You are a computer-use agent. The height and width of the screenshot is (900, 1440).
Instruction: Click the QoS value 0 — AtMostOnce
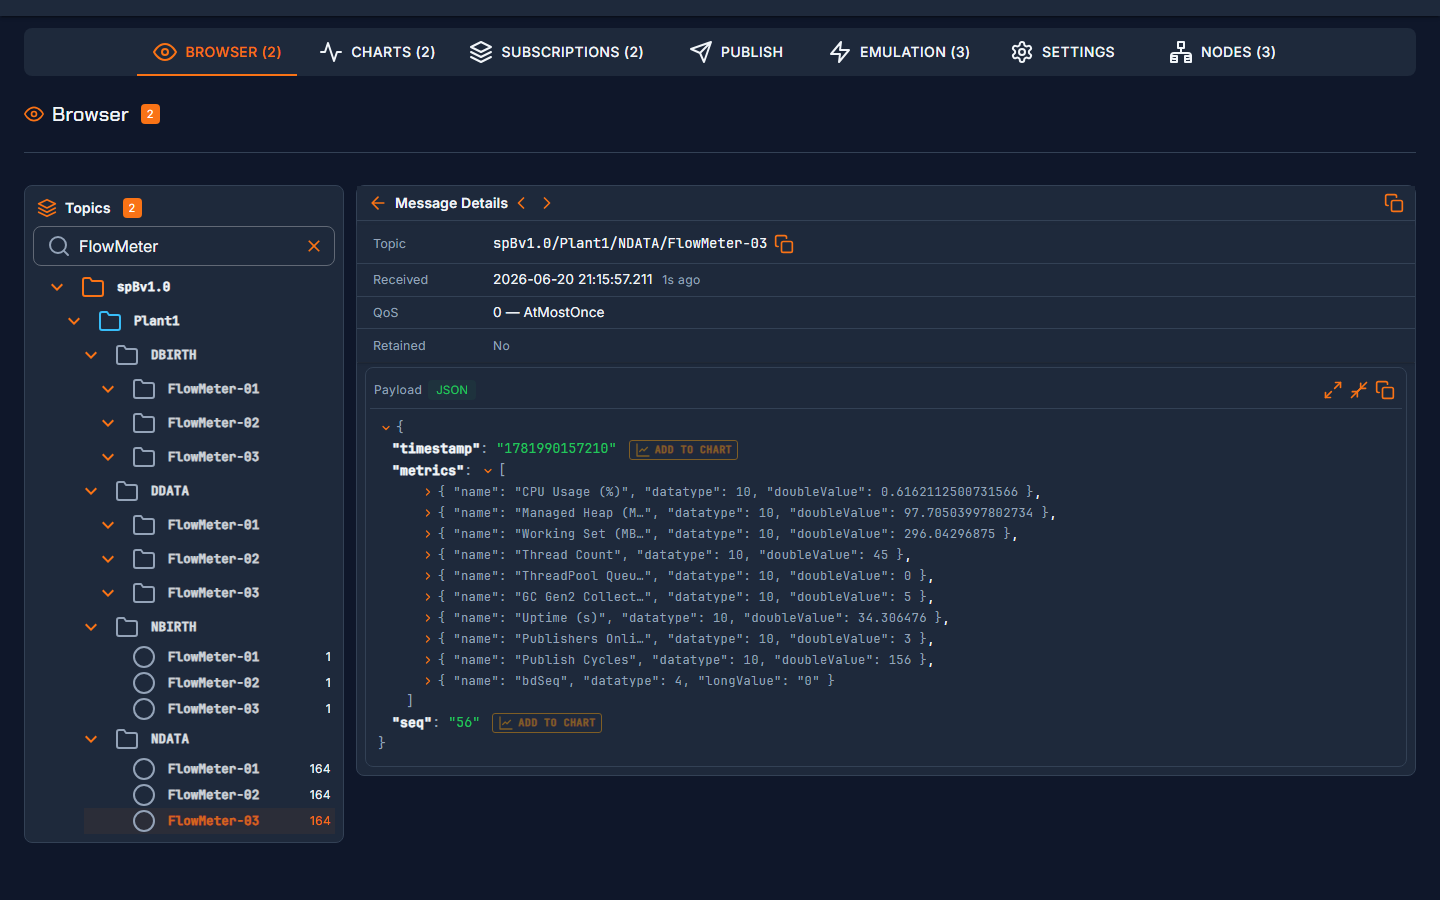549,313
